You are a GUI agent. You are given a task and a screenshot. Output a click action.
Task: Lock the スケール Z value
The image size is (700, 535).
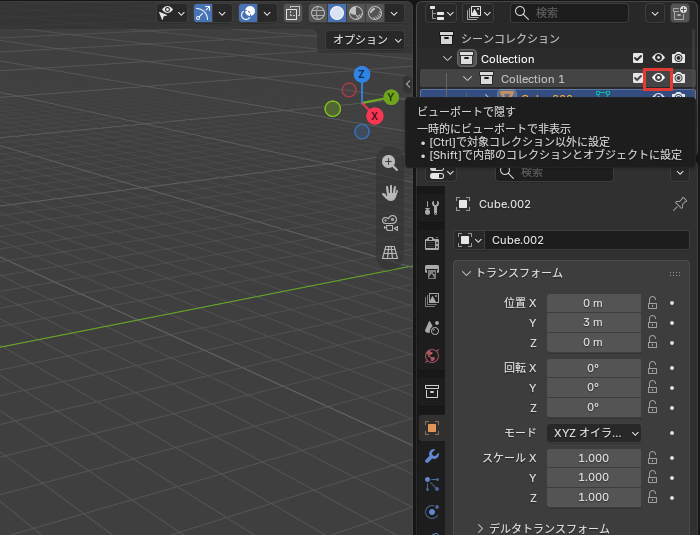652,497
